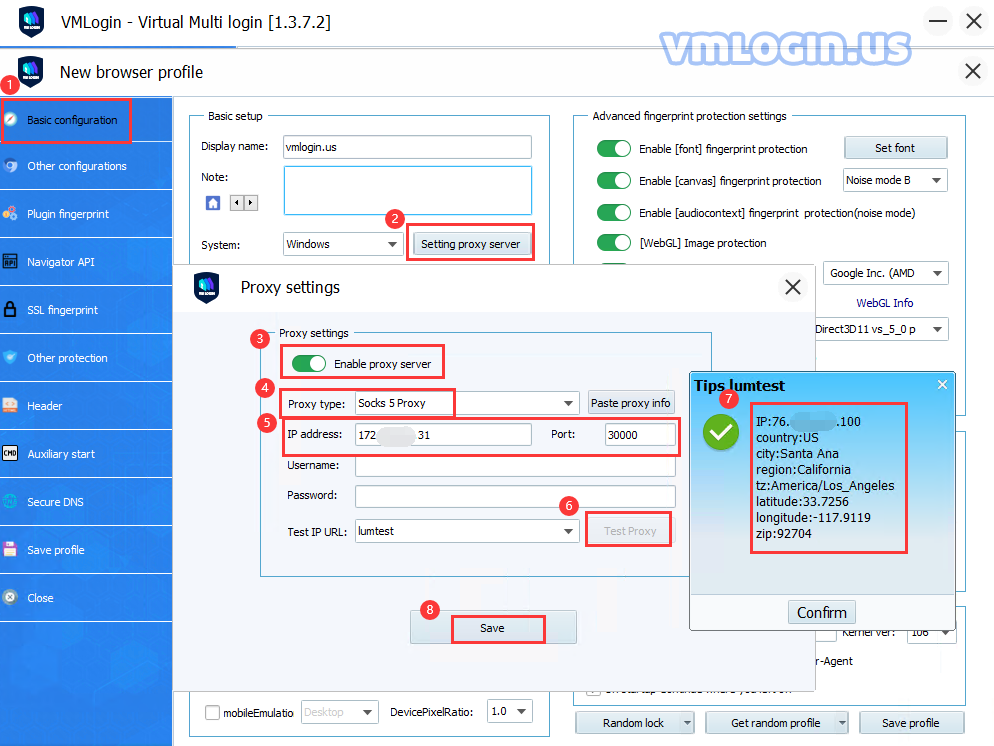Open the Noise mode B dropdown
994x746 pixels.
point(895,180)
